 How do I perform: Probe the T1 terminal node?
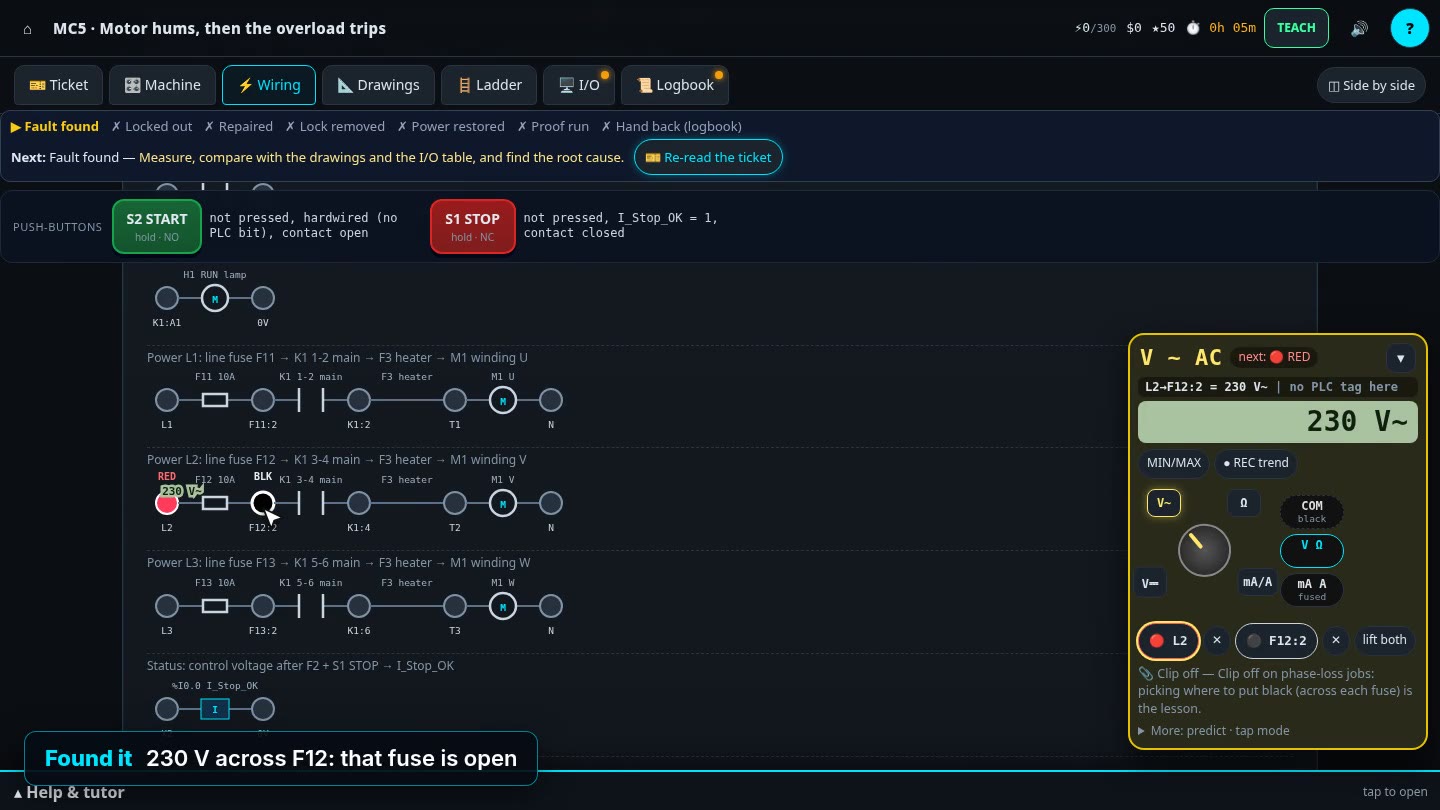point(455,401)
